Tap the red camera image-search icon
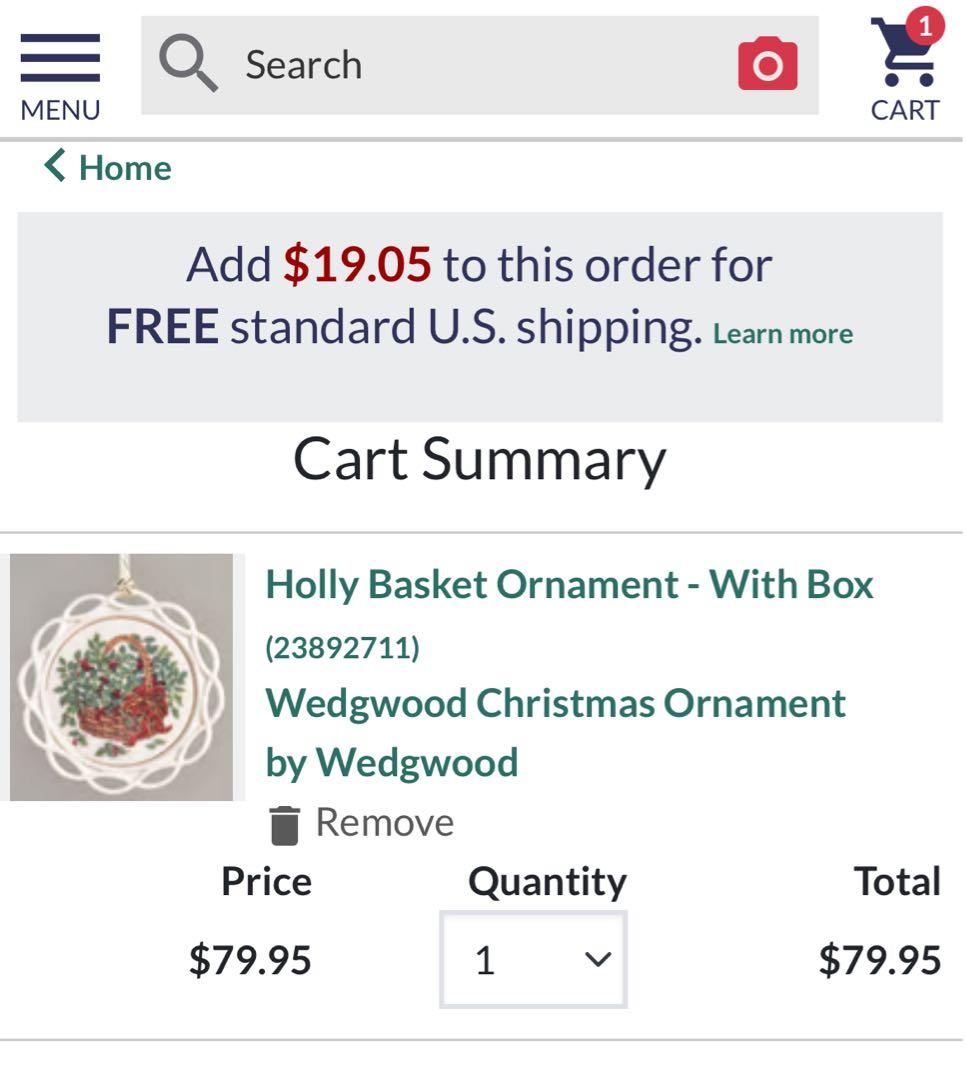Viewport: 966px width, 1080px height. tap(768, 65)
